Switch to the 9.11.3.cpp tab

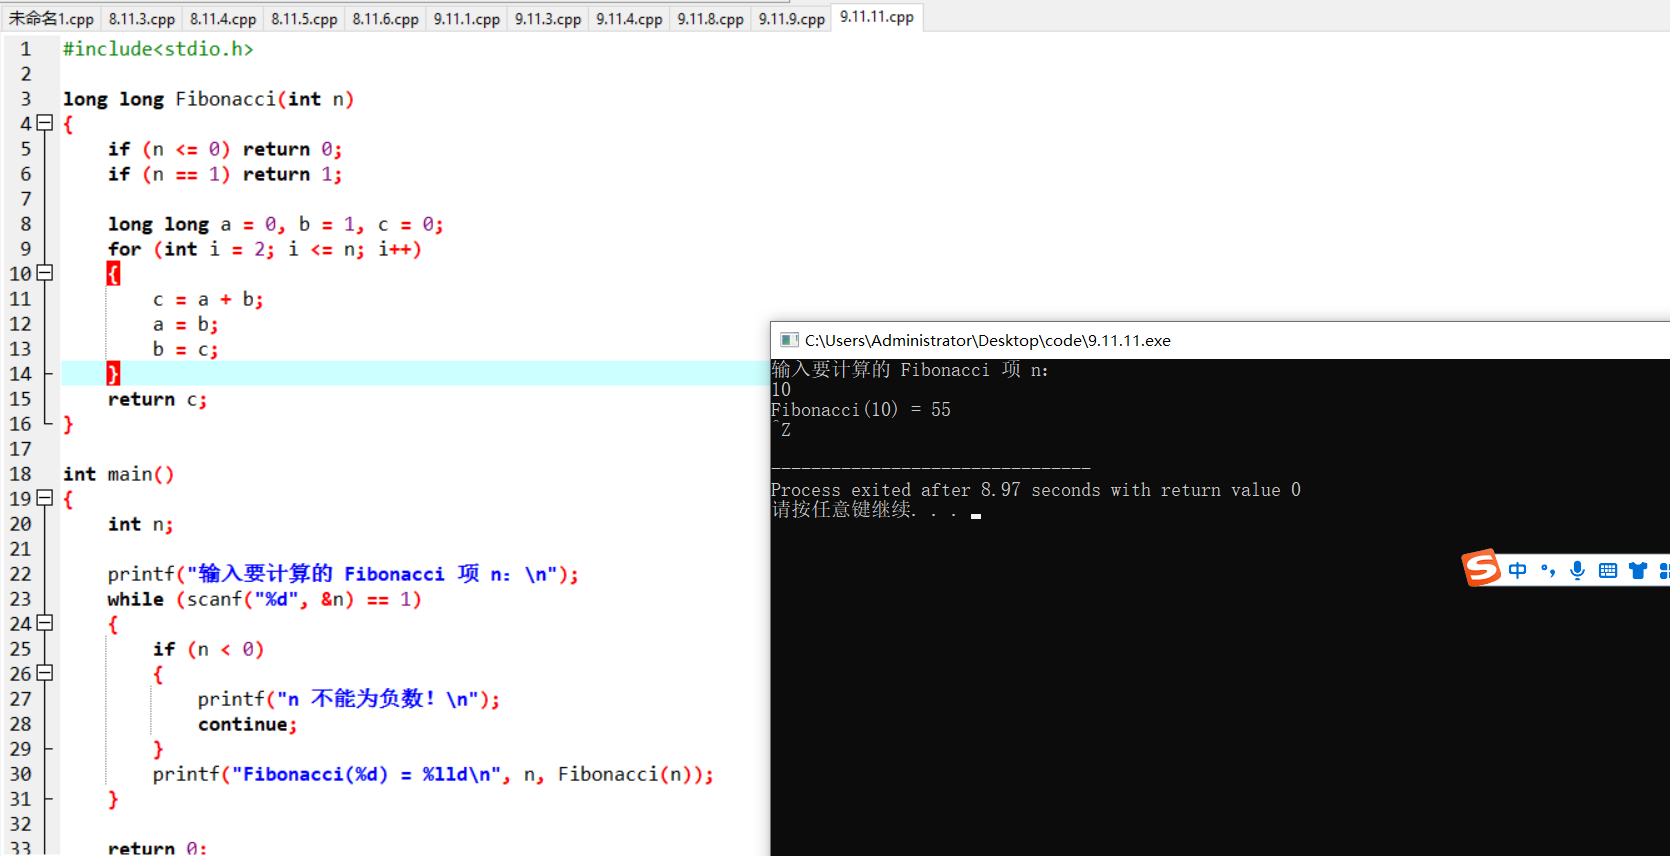548,18
